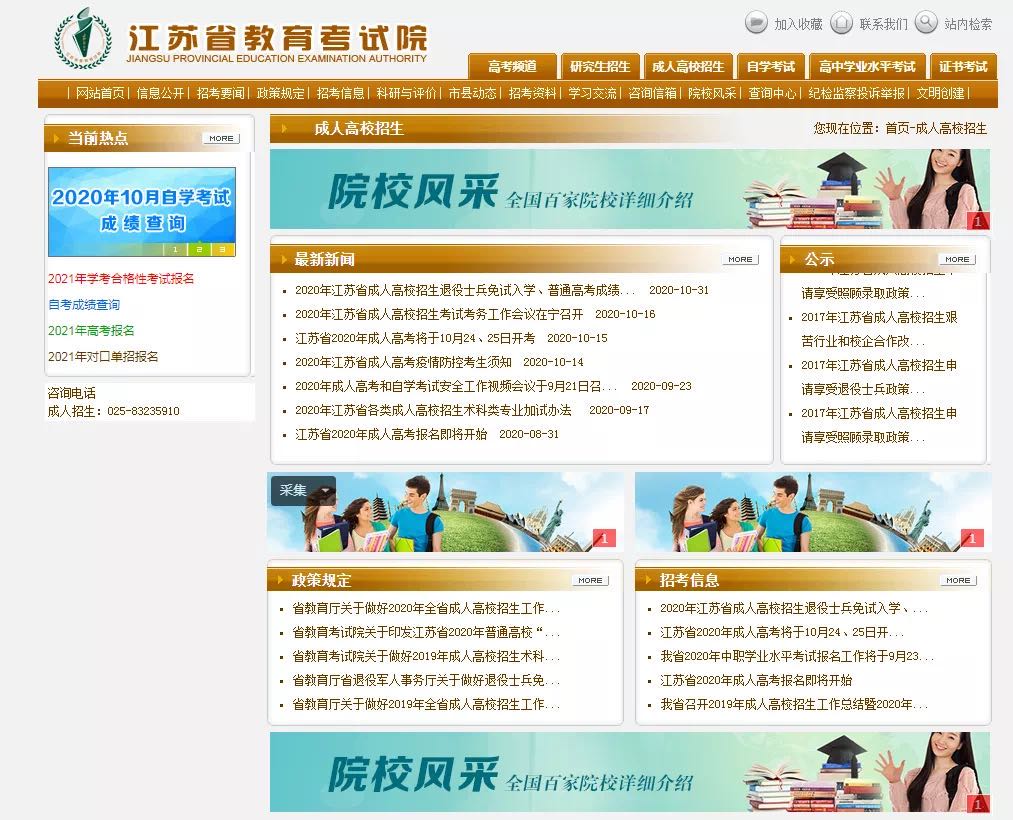Open news 成人高考报名即将开始 dated 2020-08-31
Screen dimensions: 1013x820
point(391,434)
